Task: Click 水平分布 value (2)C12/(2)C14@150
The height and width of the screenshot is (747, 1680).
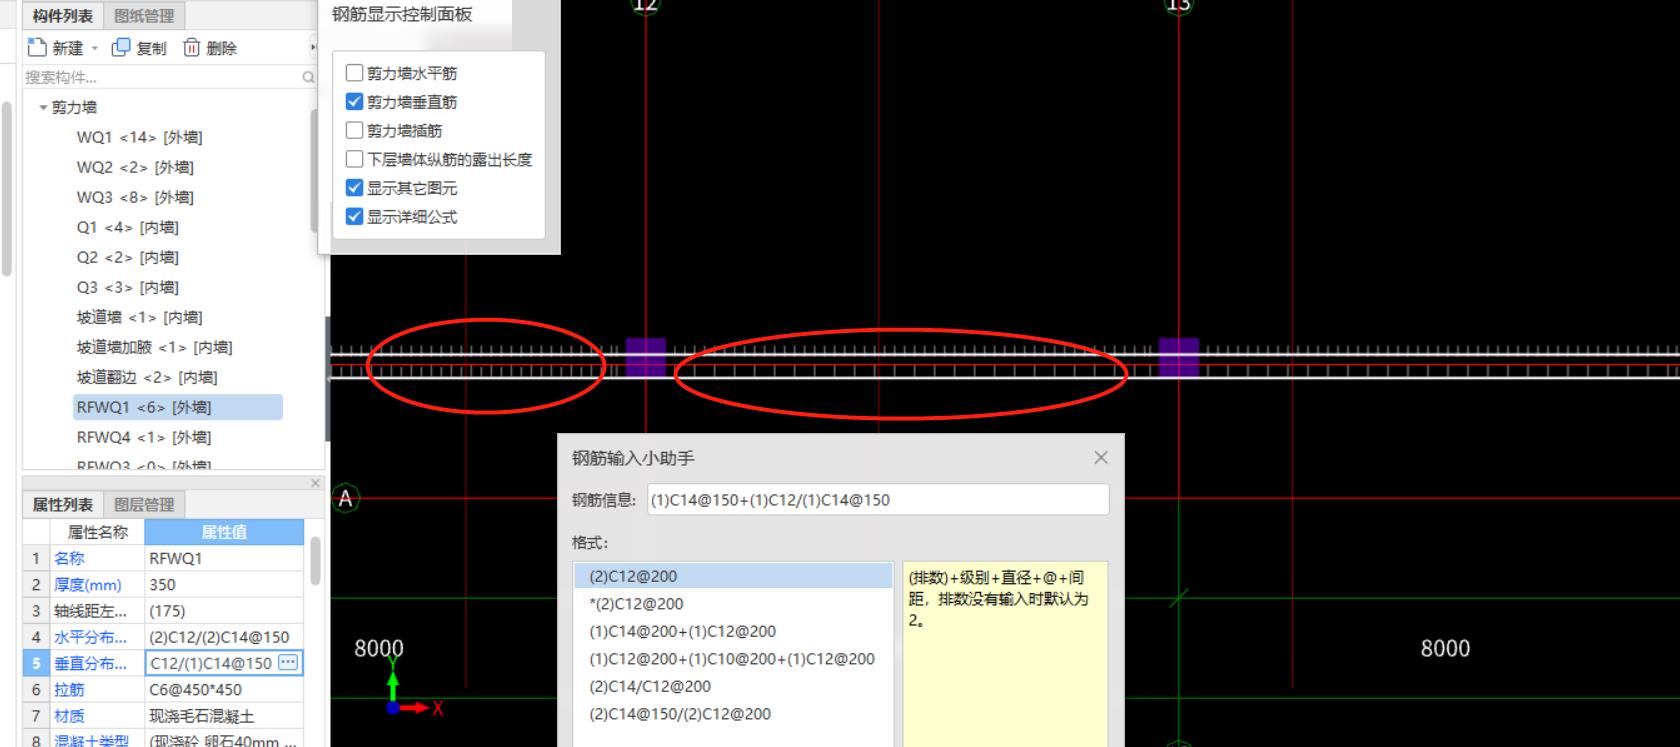Action: (x=224, y=636)
